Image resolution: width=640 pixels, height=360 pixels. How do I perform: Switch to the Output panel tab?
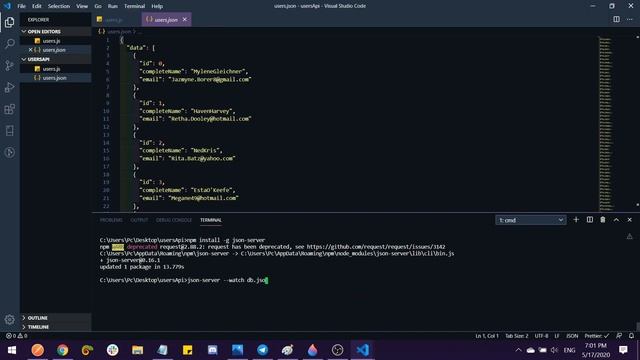(x=139, y=220)
